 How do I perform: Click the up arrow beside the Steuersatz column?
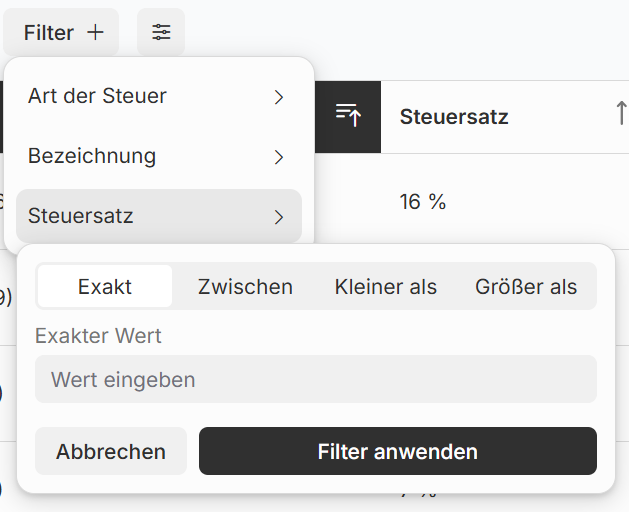pyautogui.click(x=620, y=114)
